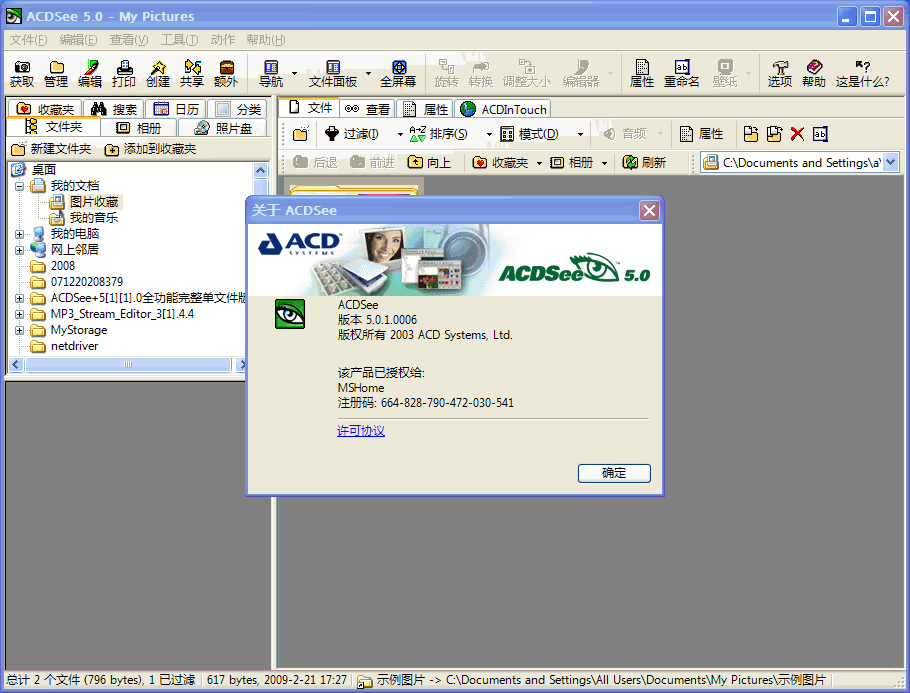Collapse the 我的文档 tree node
The image size is (910, 693).
pos(19,186)
